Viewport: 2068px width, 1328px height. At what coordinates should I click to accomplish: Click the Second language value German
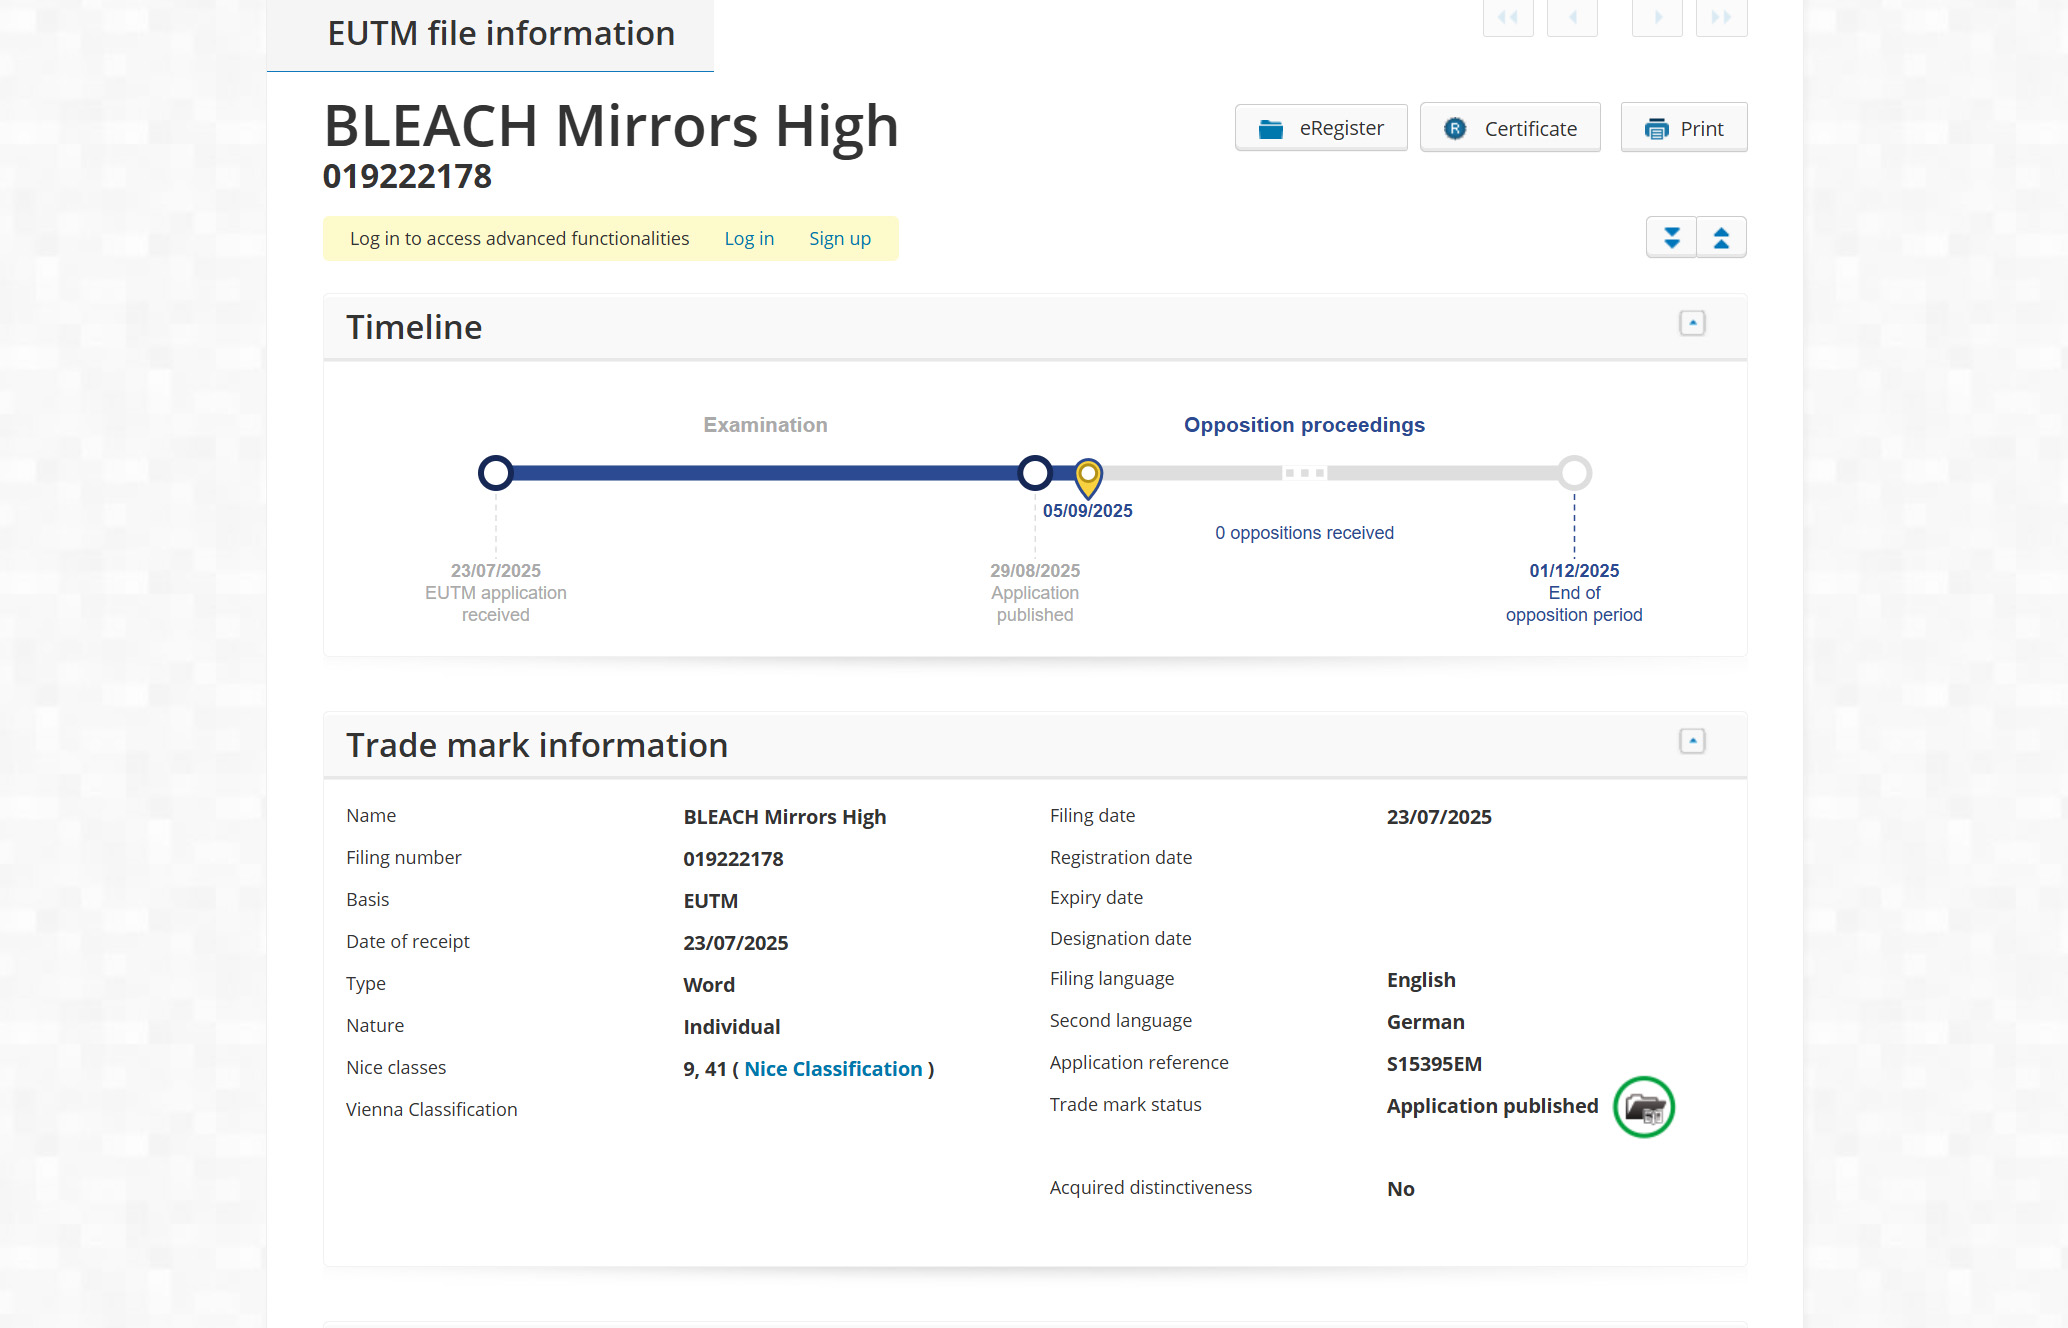tap(1425, 1022)
